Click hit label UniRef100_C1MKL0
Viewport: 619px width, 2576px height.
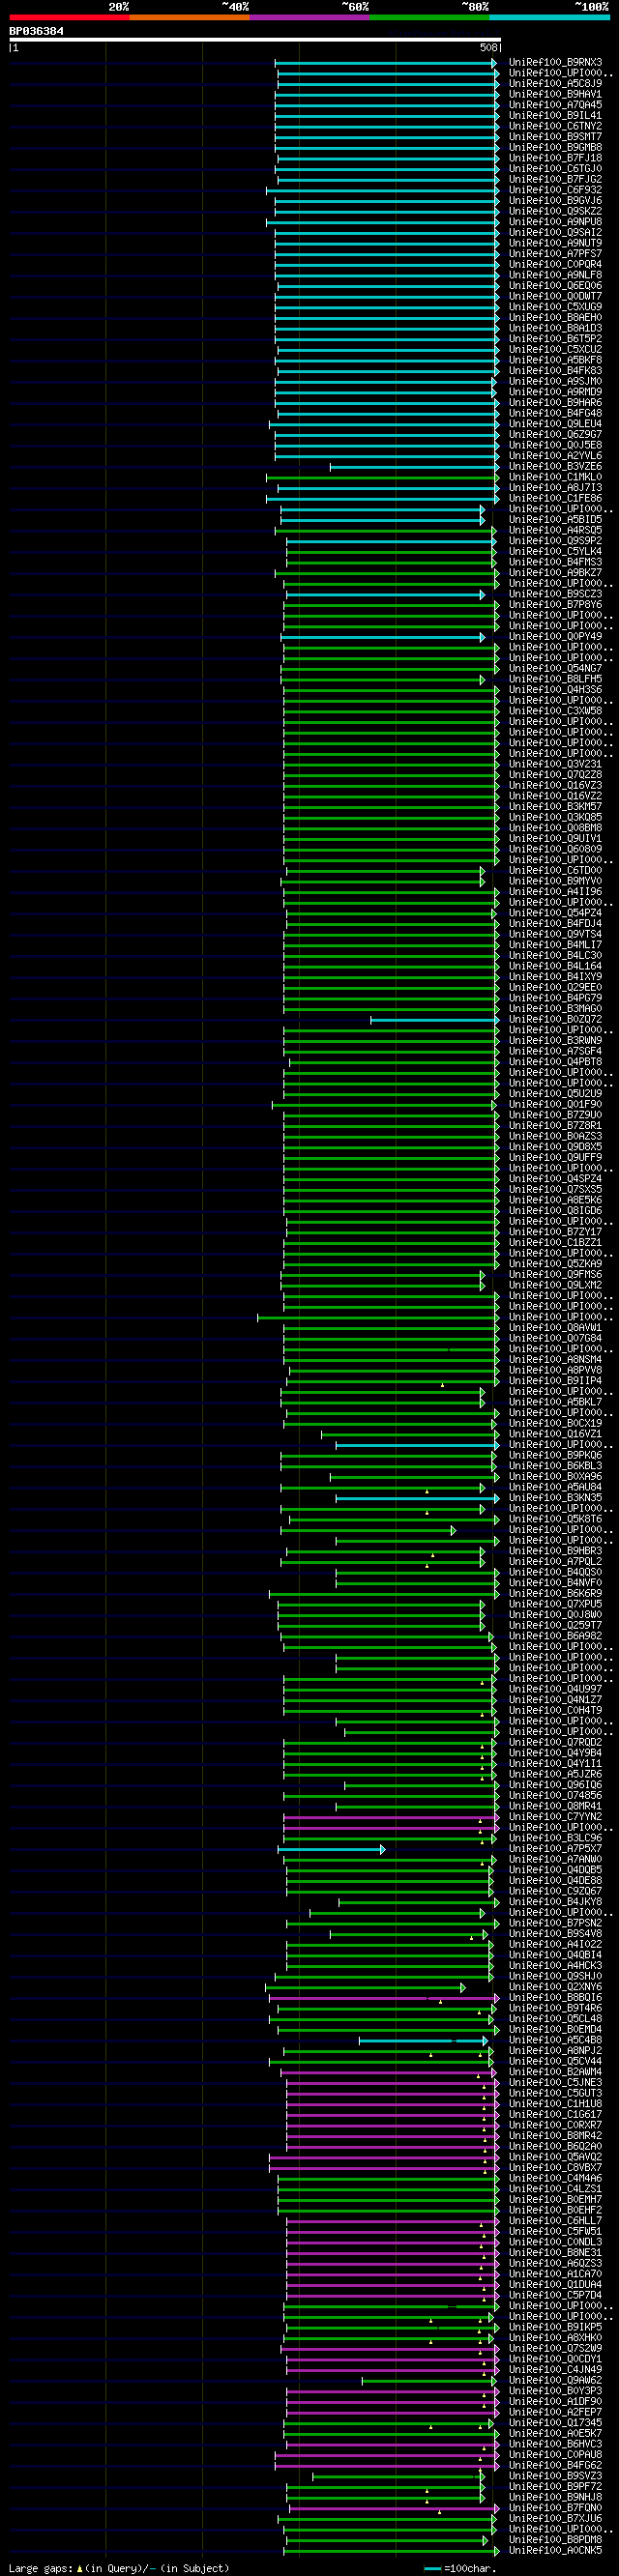pyautogui.click(x=555, y=477)
